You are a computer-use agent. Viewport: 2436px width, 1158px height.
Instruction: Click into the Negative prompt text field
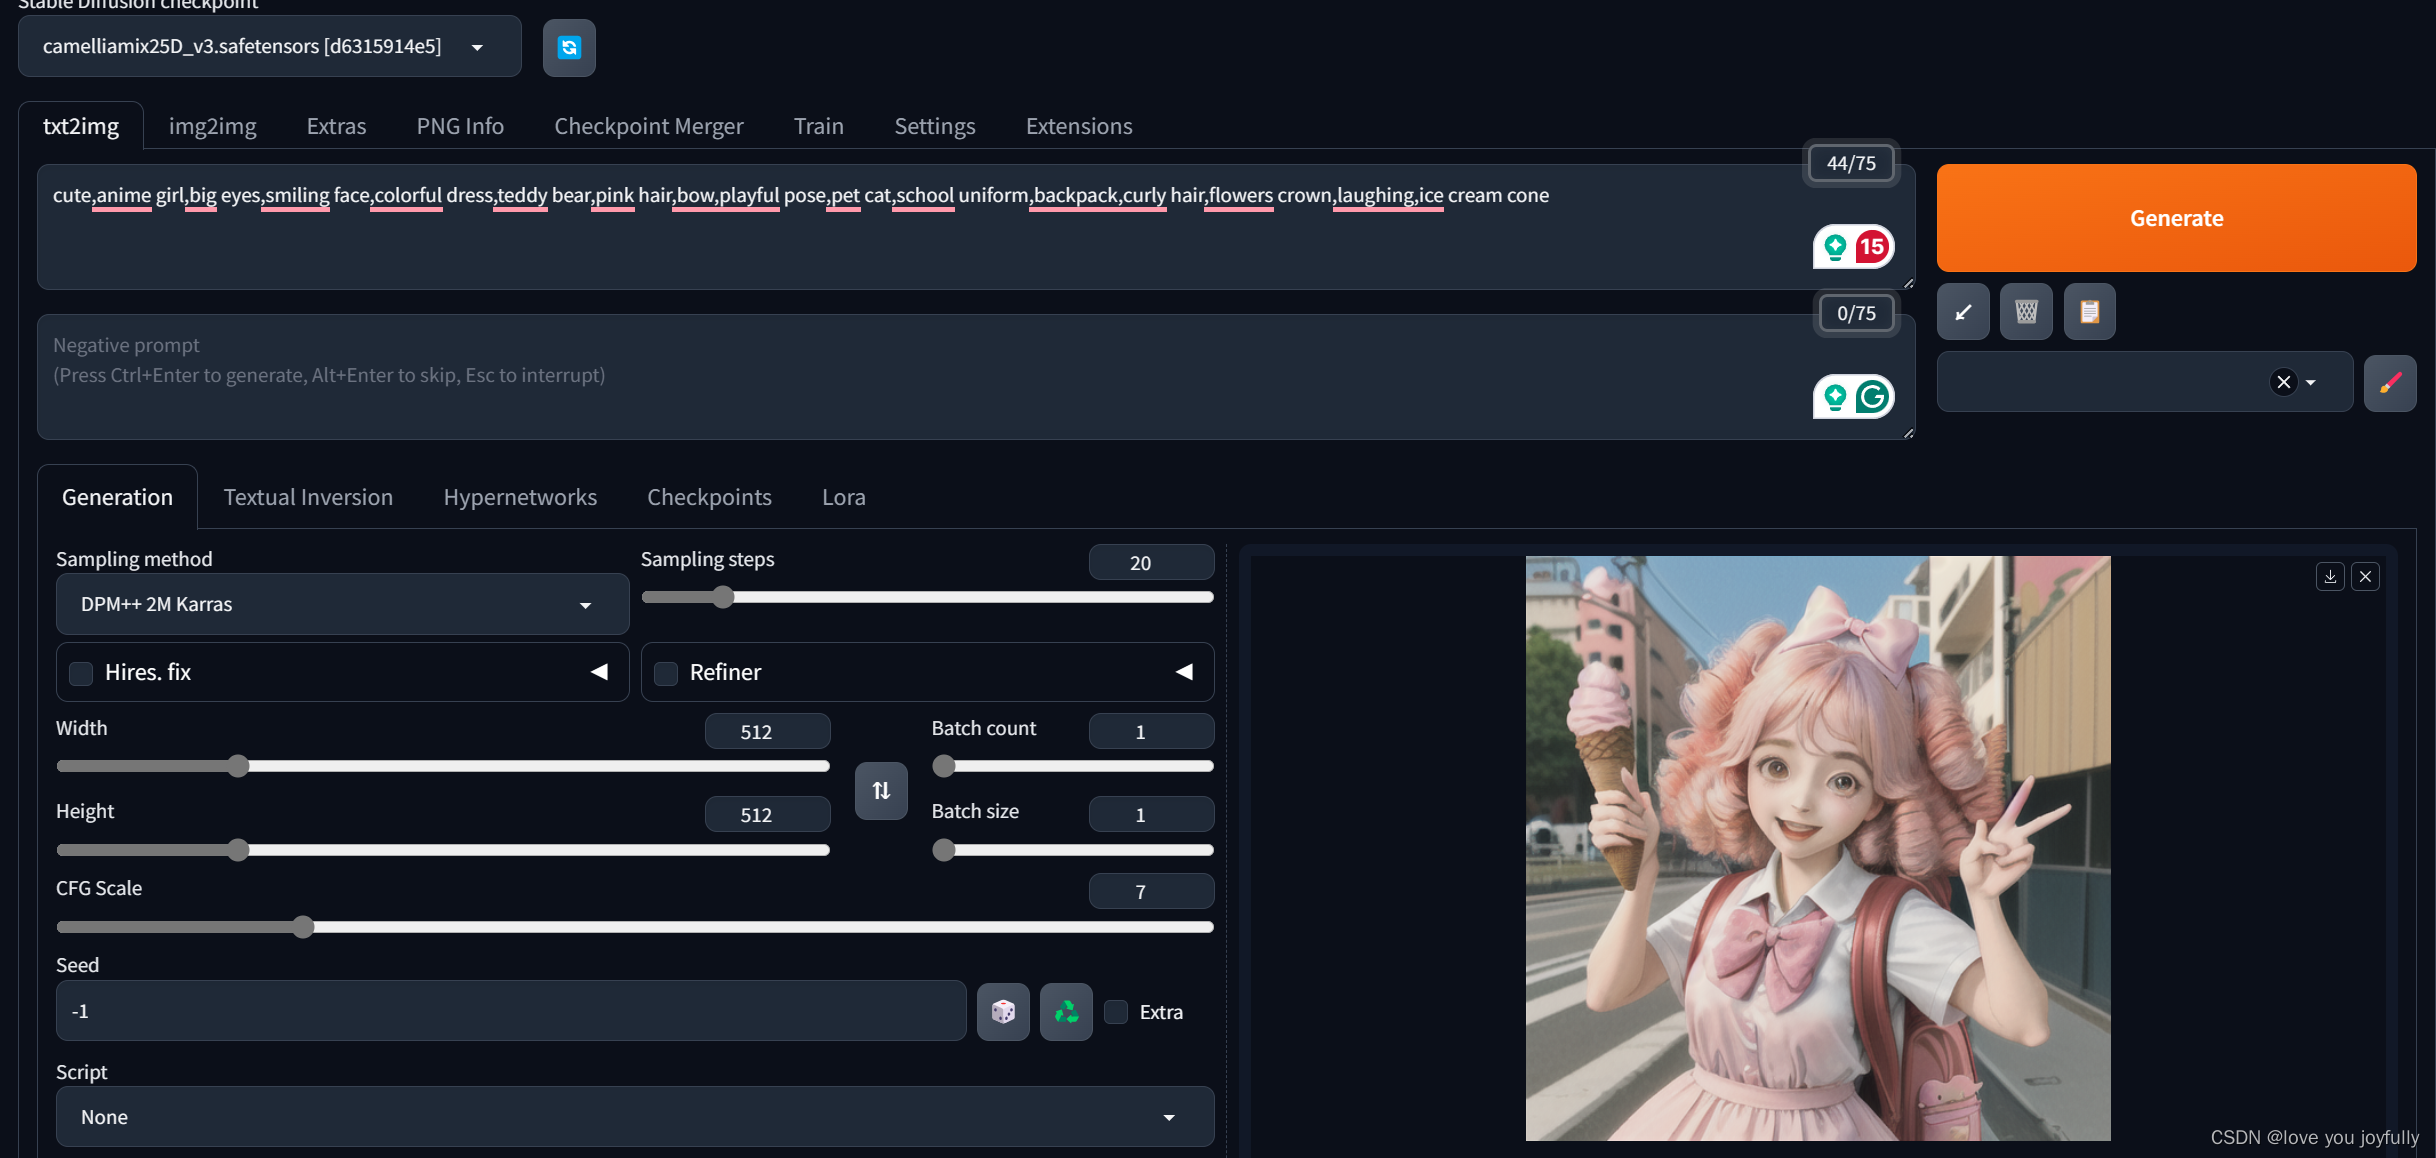pyautogui.click(x=900, y=376)
